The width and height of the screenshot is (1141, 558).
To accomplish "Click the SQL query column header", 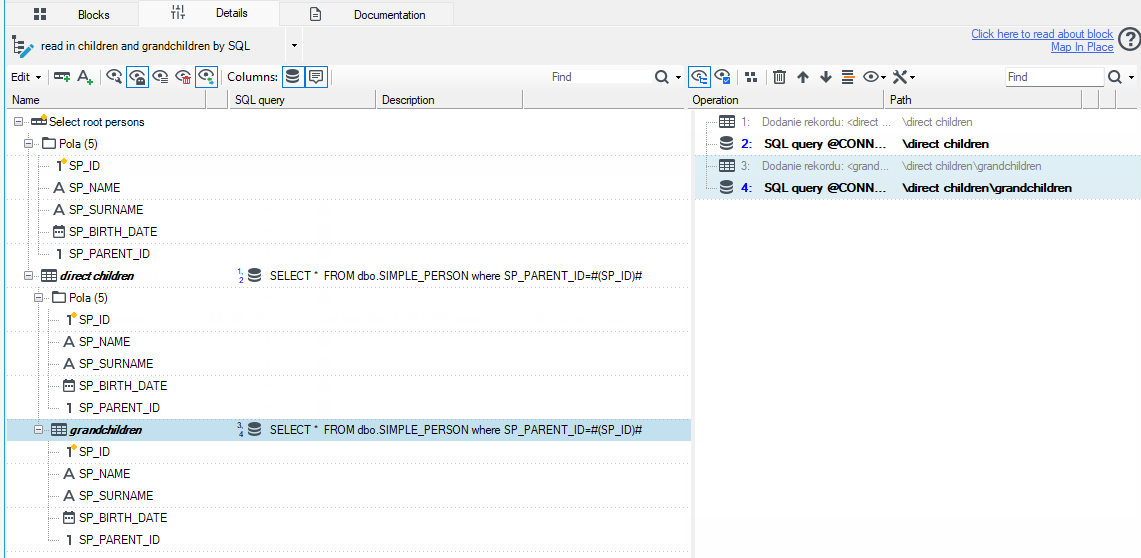I will [302, 100].
